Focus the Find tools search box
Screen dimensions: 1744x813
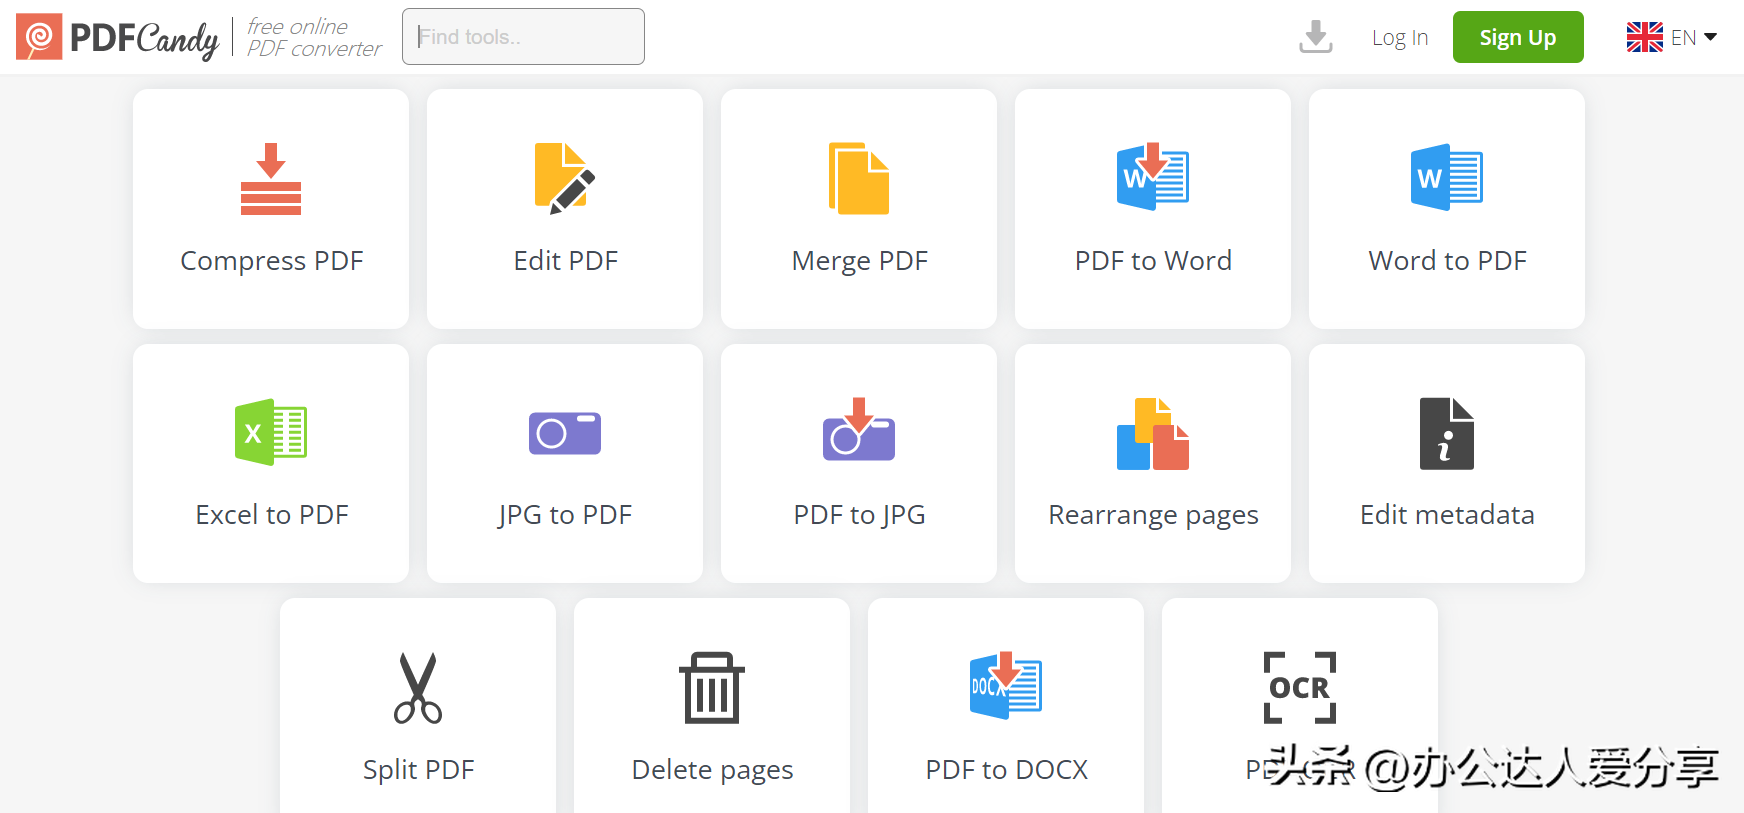pyautogui.click(x=523, y=37)
